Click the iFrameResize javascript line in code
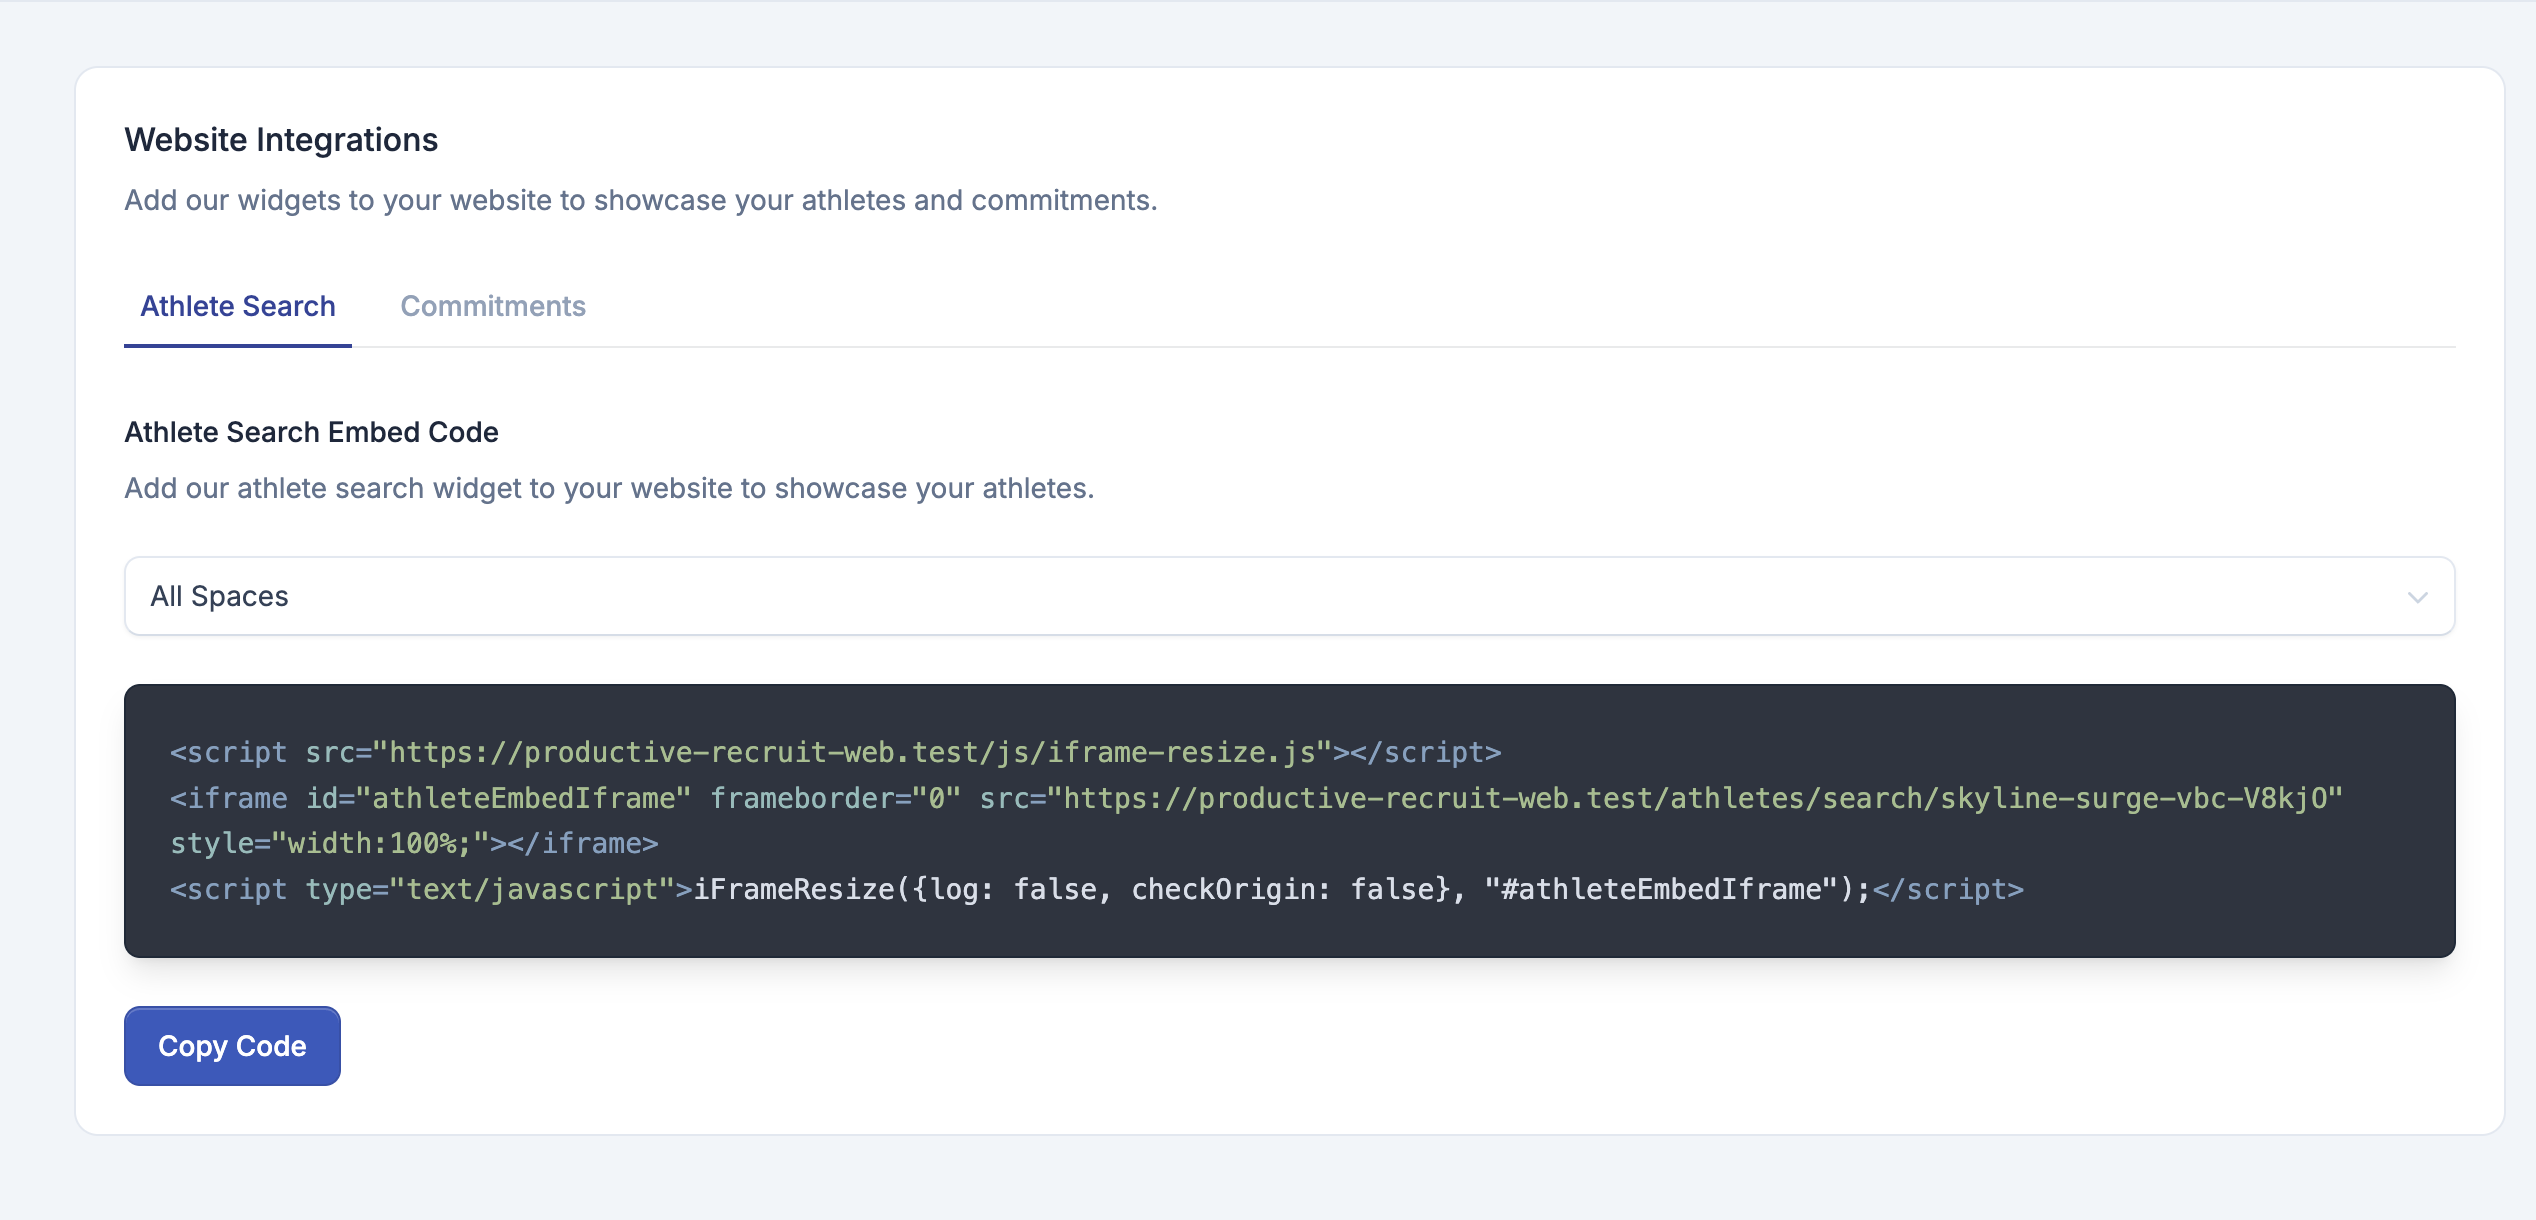Screen dimensions: 2536x1220 point(1097,889)
